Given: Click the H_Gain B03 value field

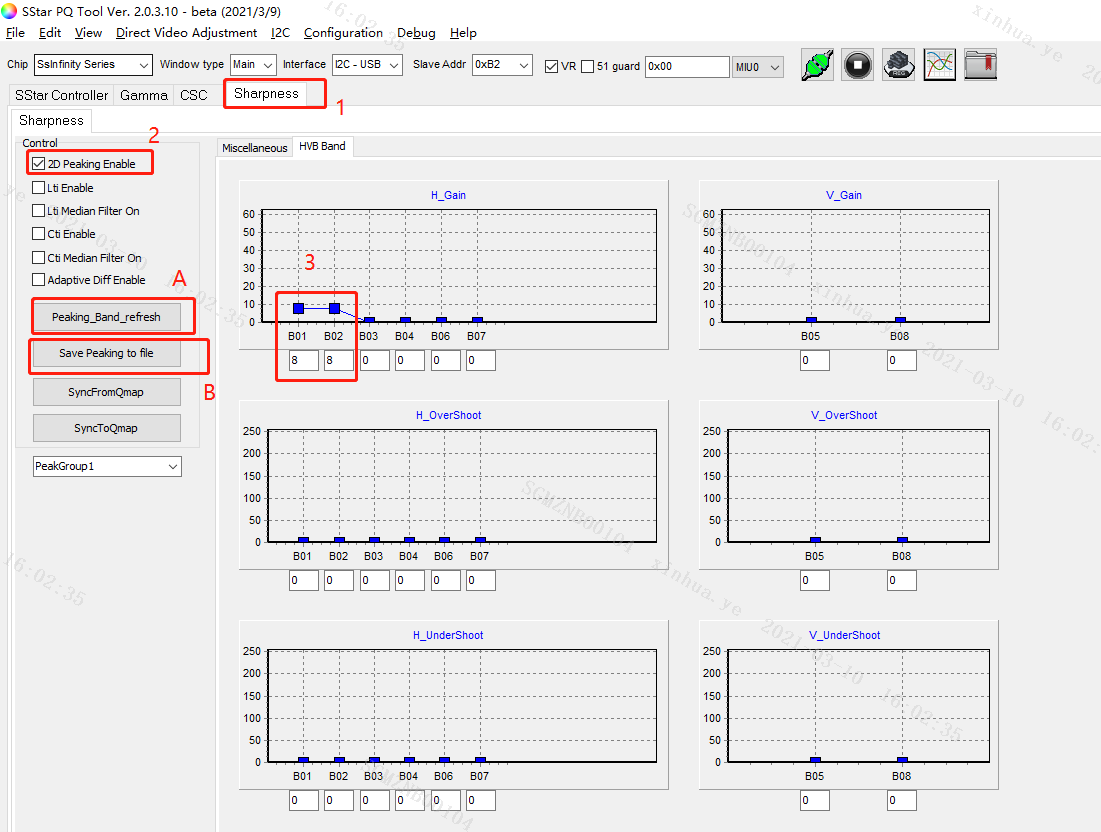Looking at the screenshot, I should [374, 360].
